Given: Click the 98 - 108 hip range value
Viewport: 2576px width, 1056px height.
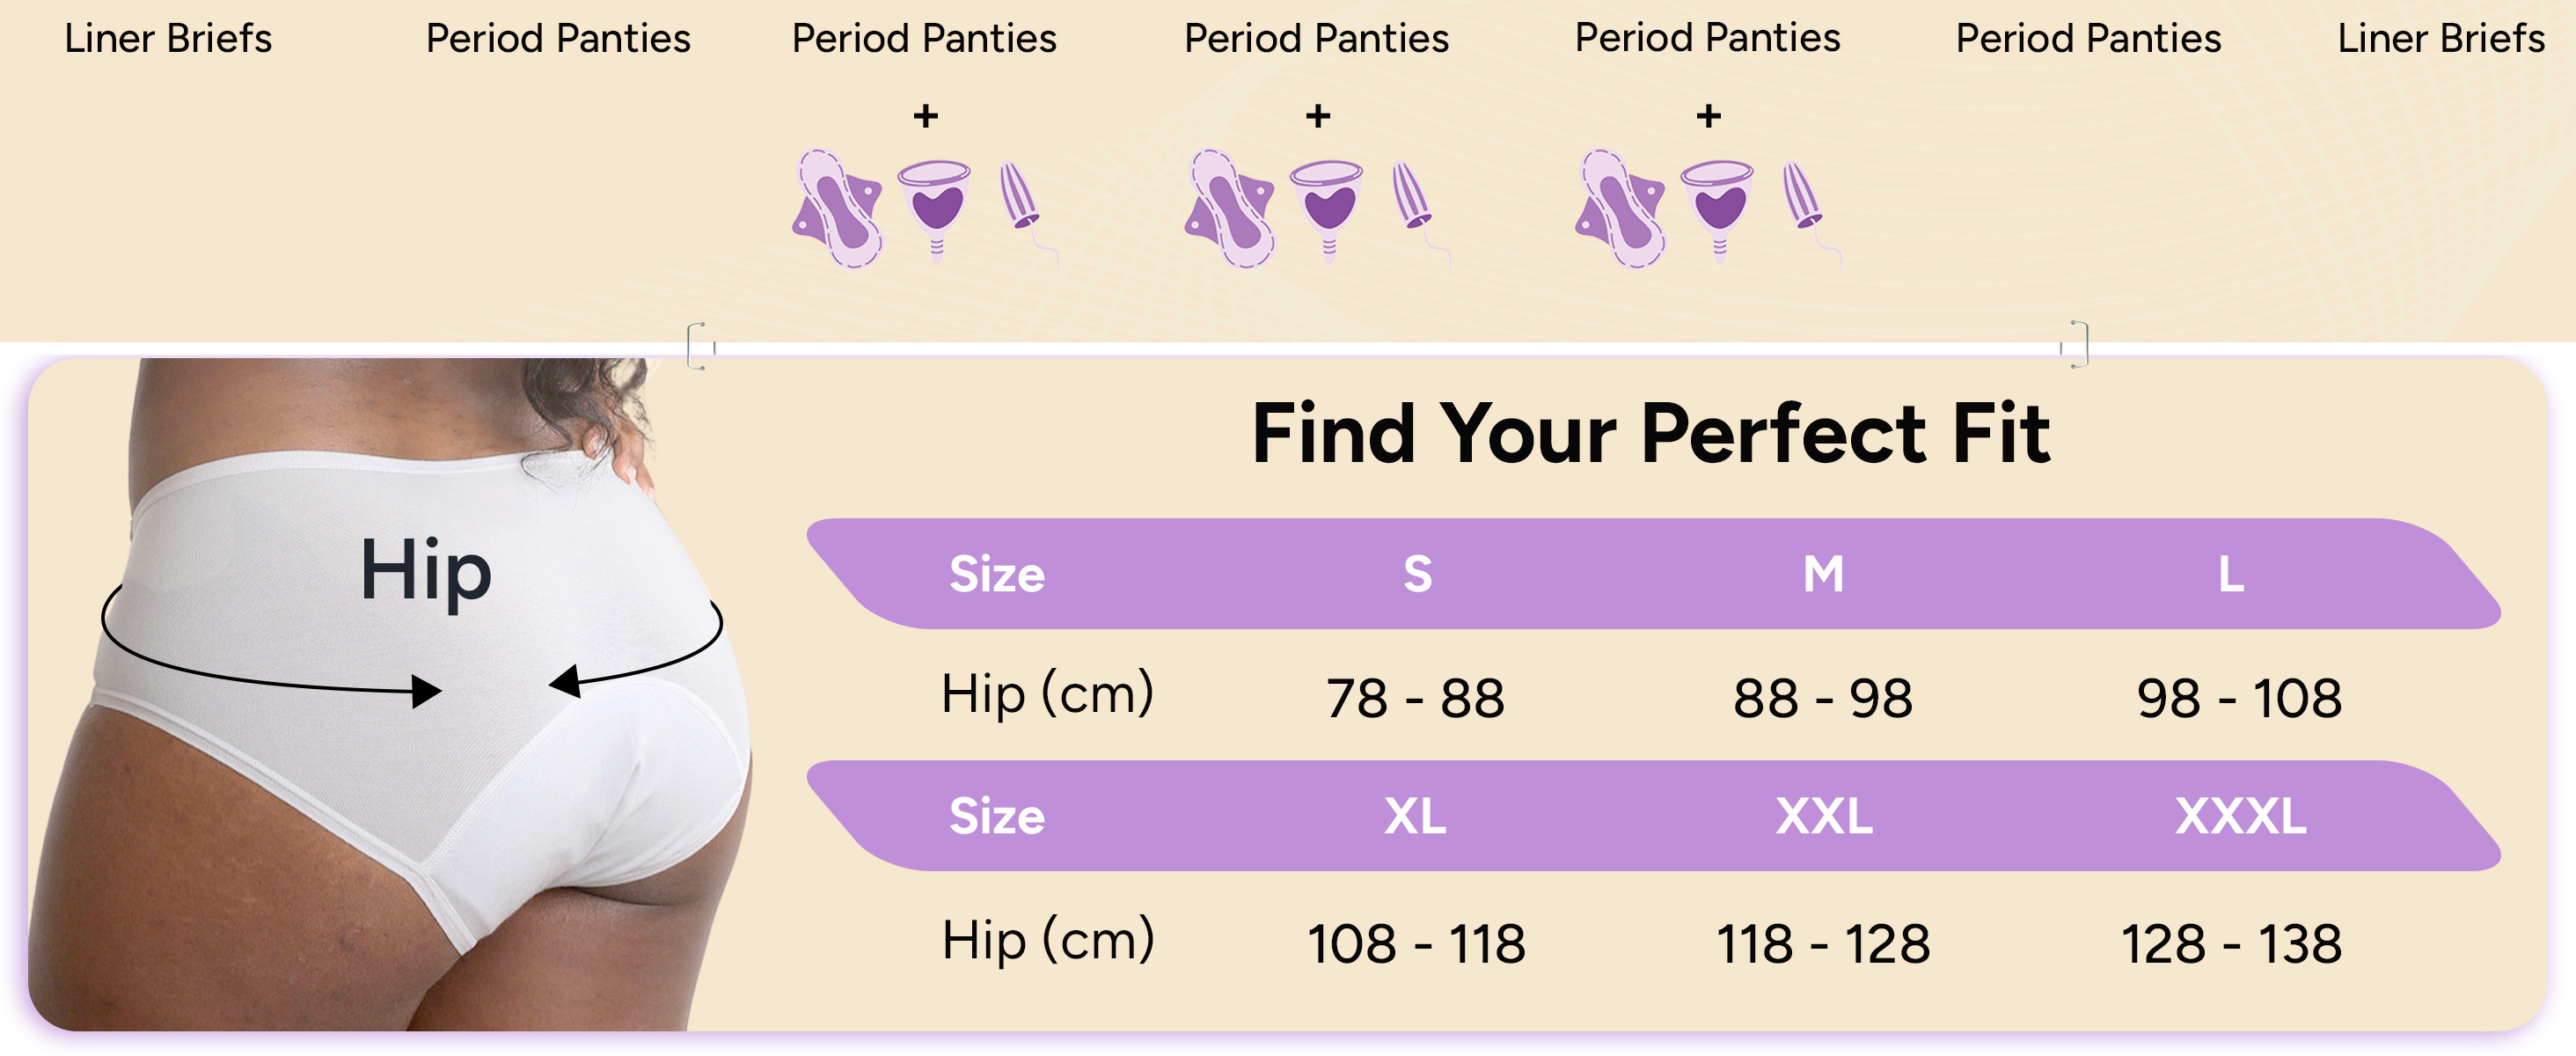Looking at the screenshot, I should point(2239,697).
